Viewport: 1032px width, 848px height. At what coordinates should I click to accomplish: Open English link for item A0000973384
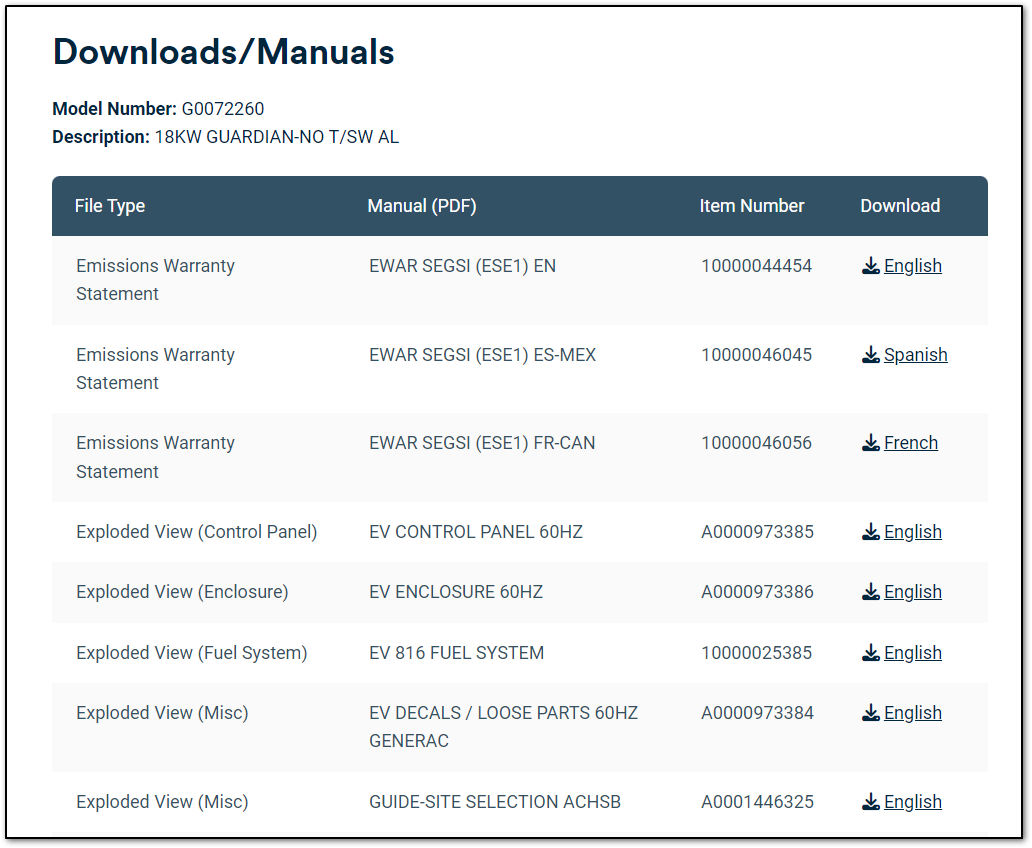[x=912, y=713]
